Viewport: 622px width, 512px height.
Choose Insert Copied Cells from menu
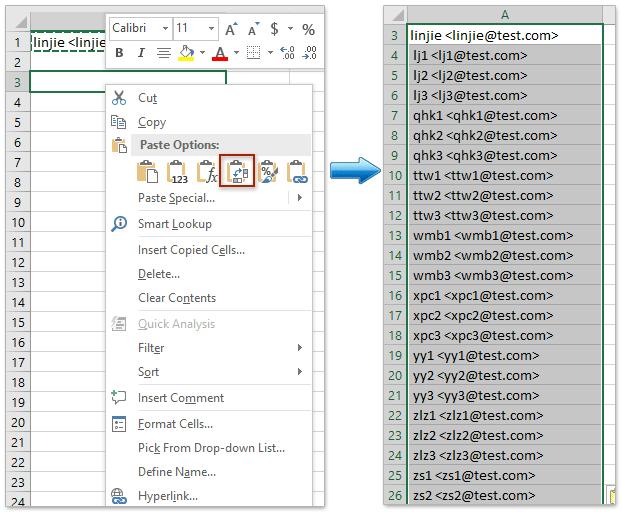[190, 250]
